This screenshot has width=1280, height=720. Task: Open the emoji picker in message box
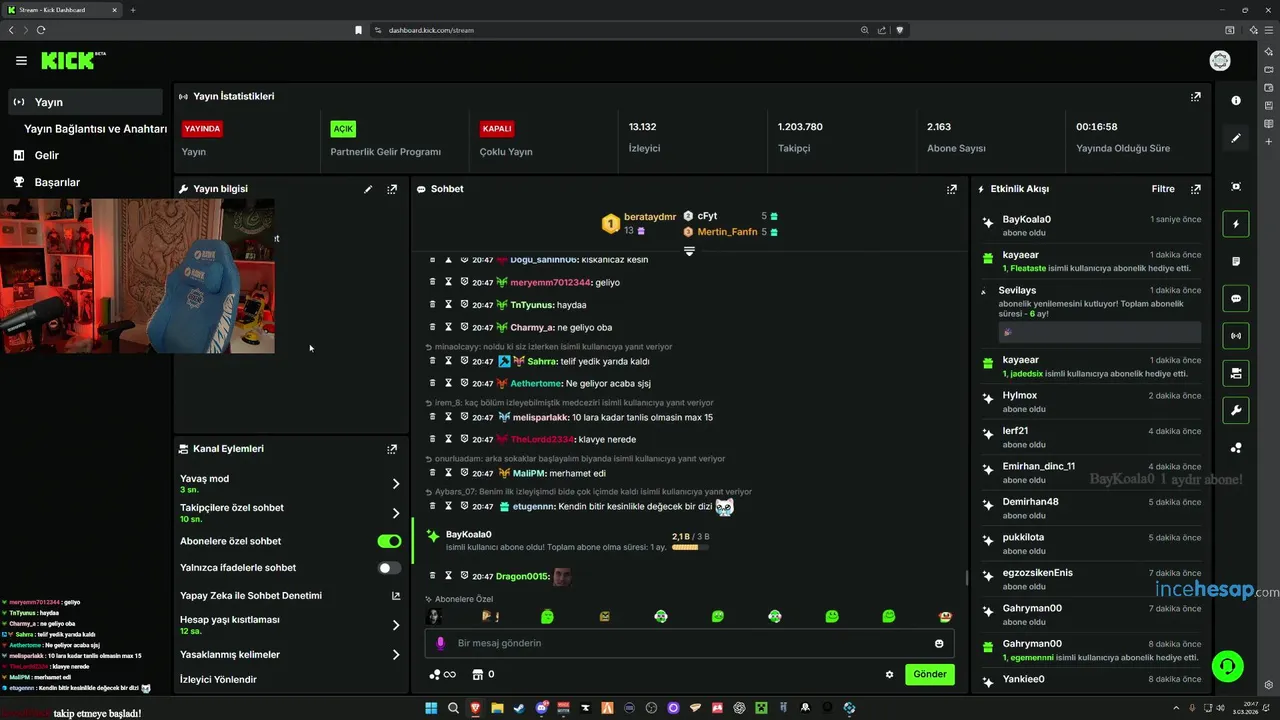pyautogui.click(x=939, y=643)
